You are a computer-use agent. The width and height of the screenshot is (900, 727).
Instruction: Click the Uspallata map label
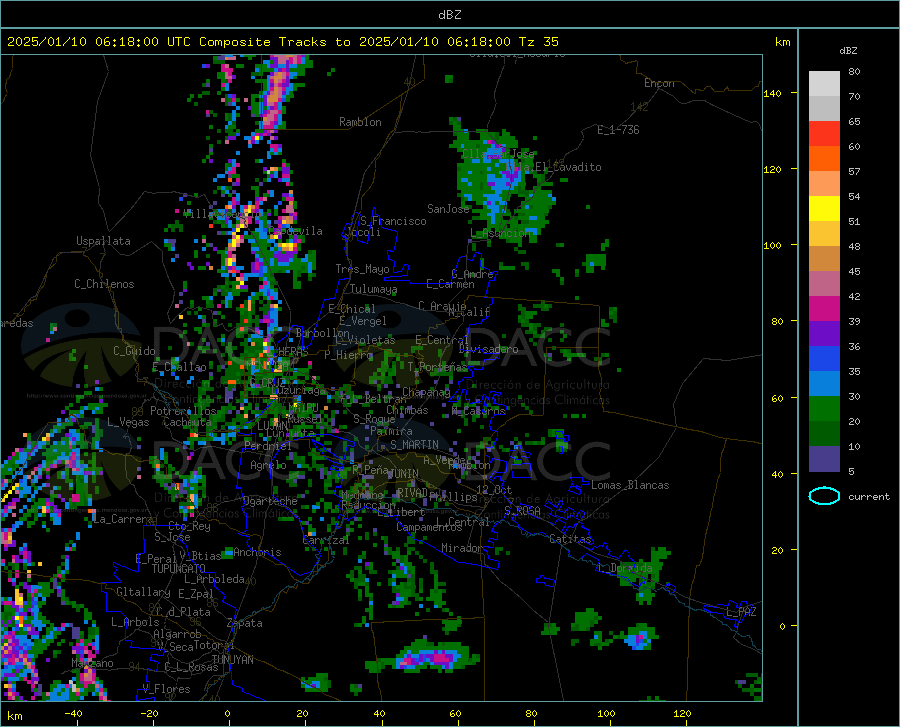pyautogui.click(x=103, y=241)
